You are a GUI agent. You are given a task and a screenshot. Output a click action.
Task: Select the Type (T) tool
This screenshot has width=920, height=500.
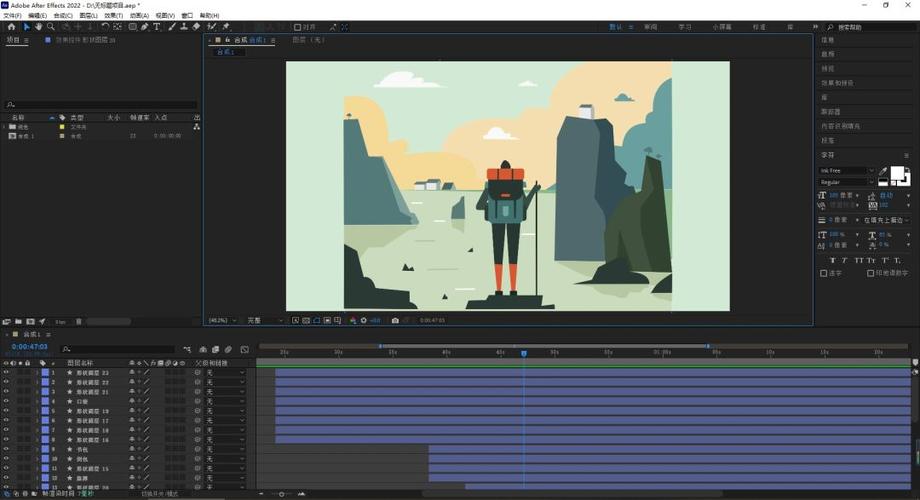click(157, 27)
